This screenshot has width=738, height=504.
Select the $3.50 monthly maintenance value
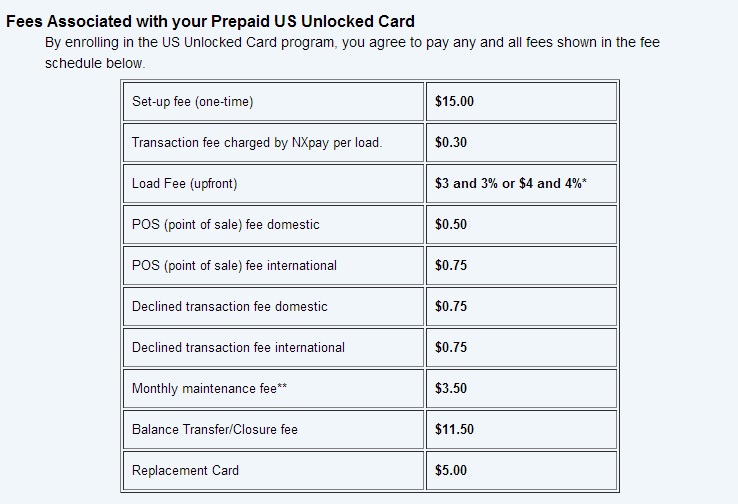(451, 389)
